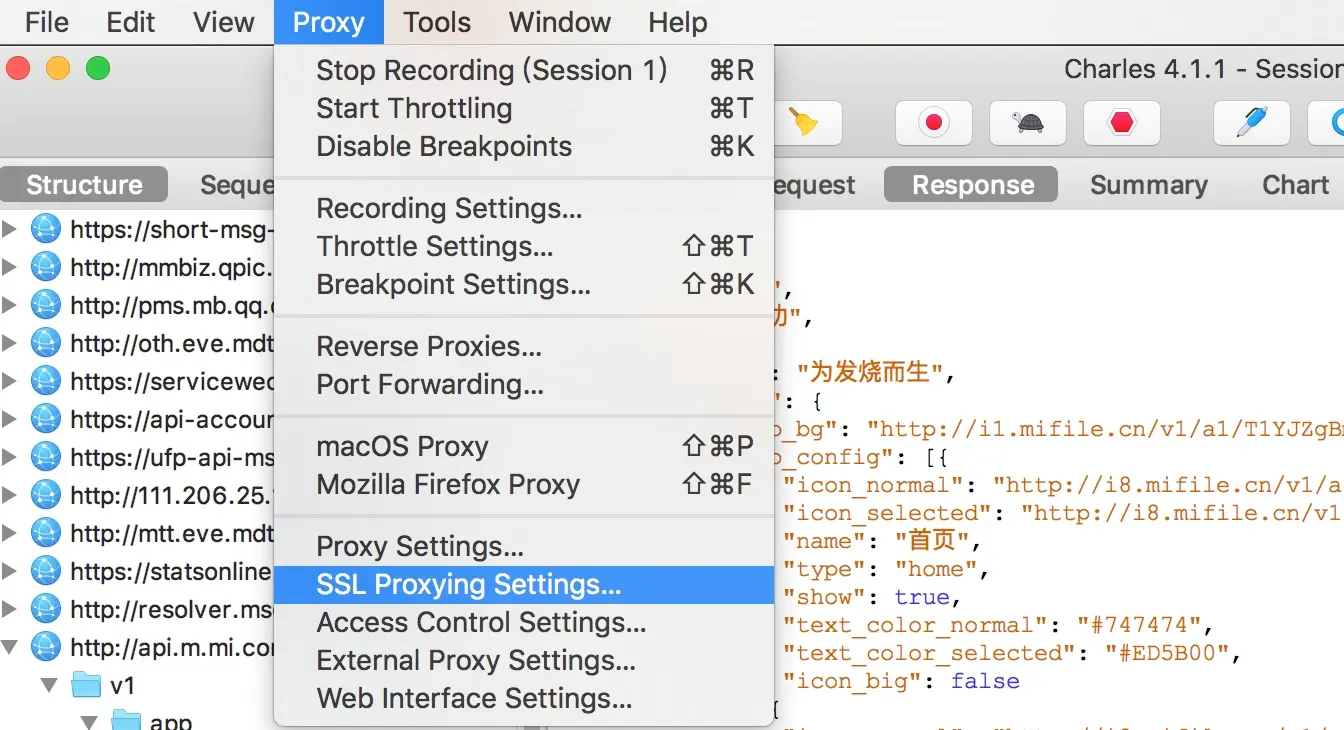This screenshot has height=730, width=1344.
Task: Open Access Control Settings menu item
Action: (x=524, y=622)
